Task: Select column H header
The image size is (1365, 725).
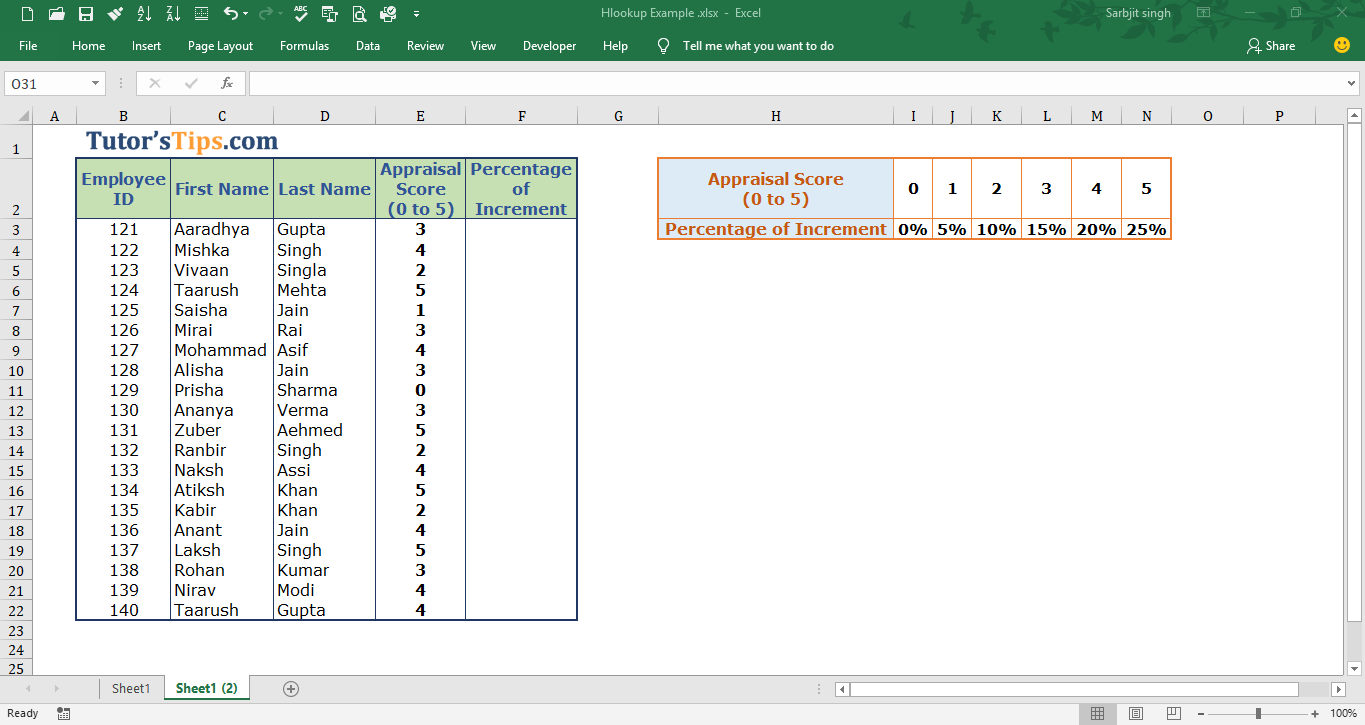Action: point(776,116)
